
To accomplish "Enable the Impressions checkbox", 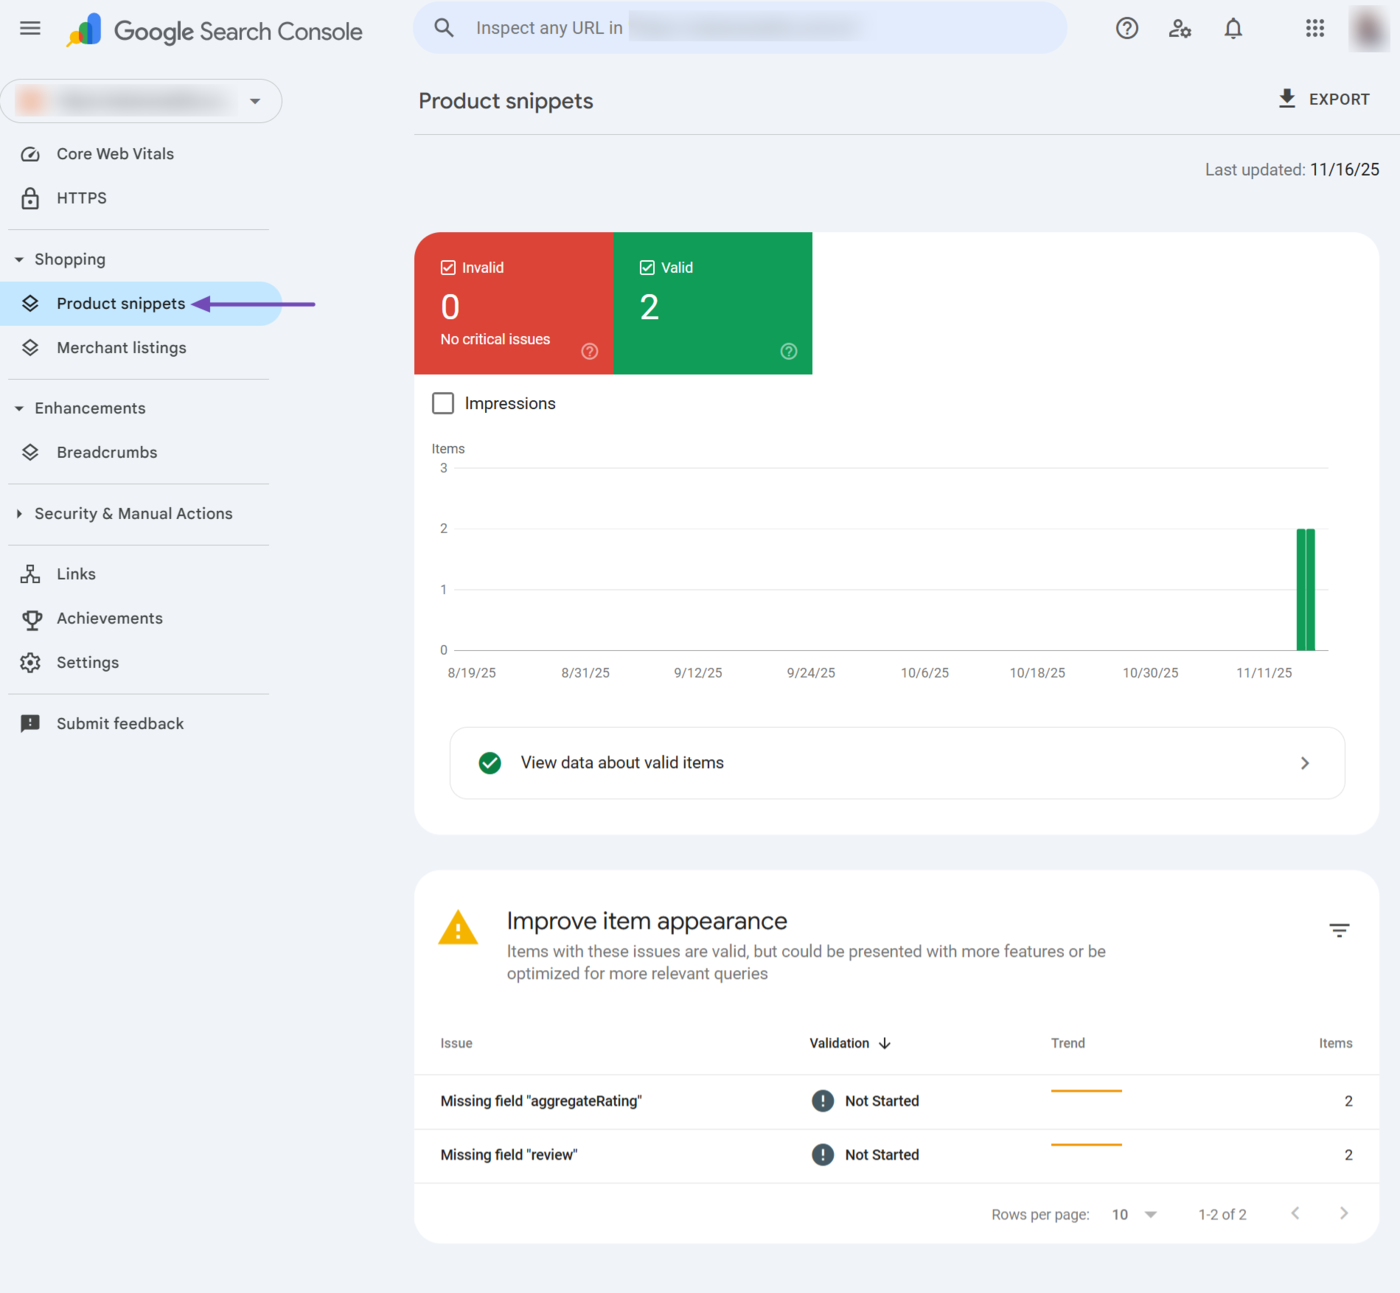I will tap(443, 403).
